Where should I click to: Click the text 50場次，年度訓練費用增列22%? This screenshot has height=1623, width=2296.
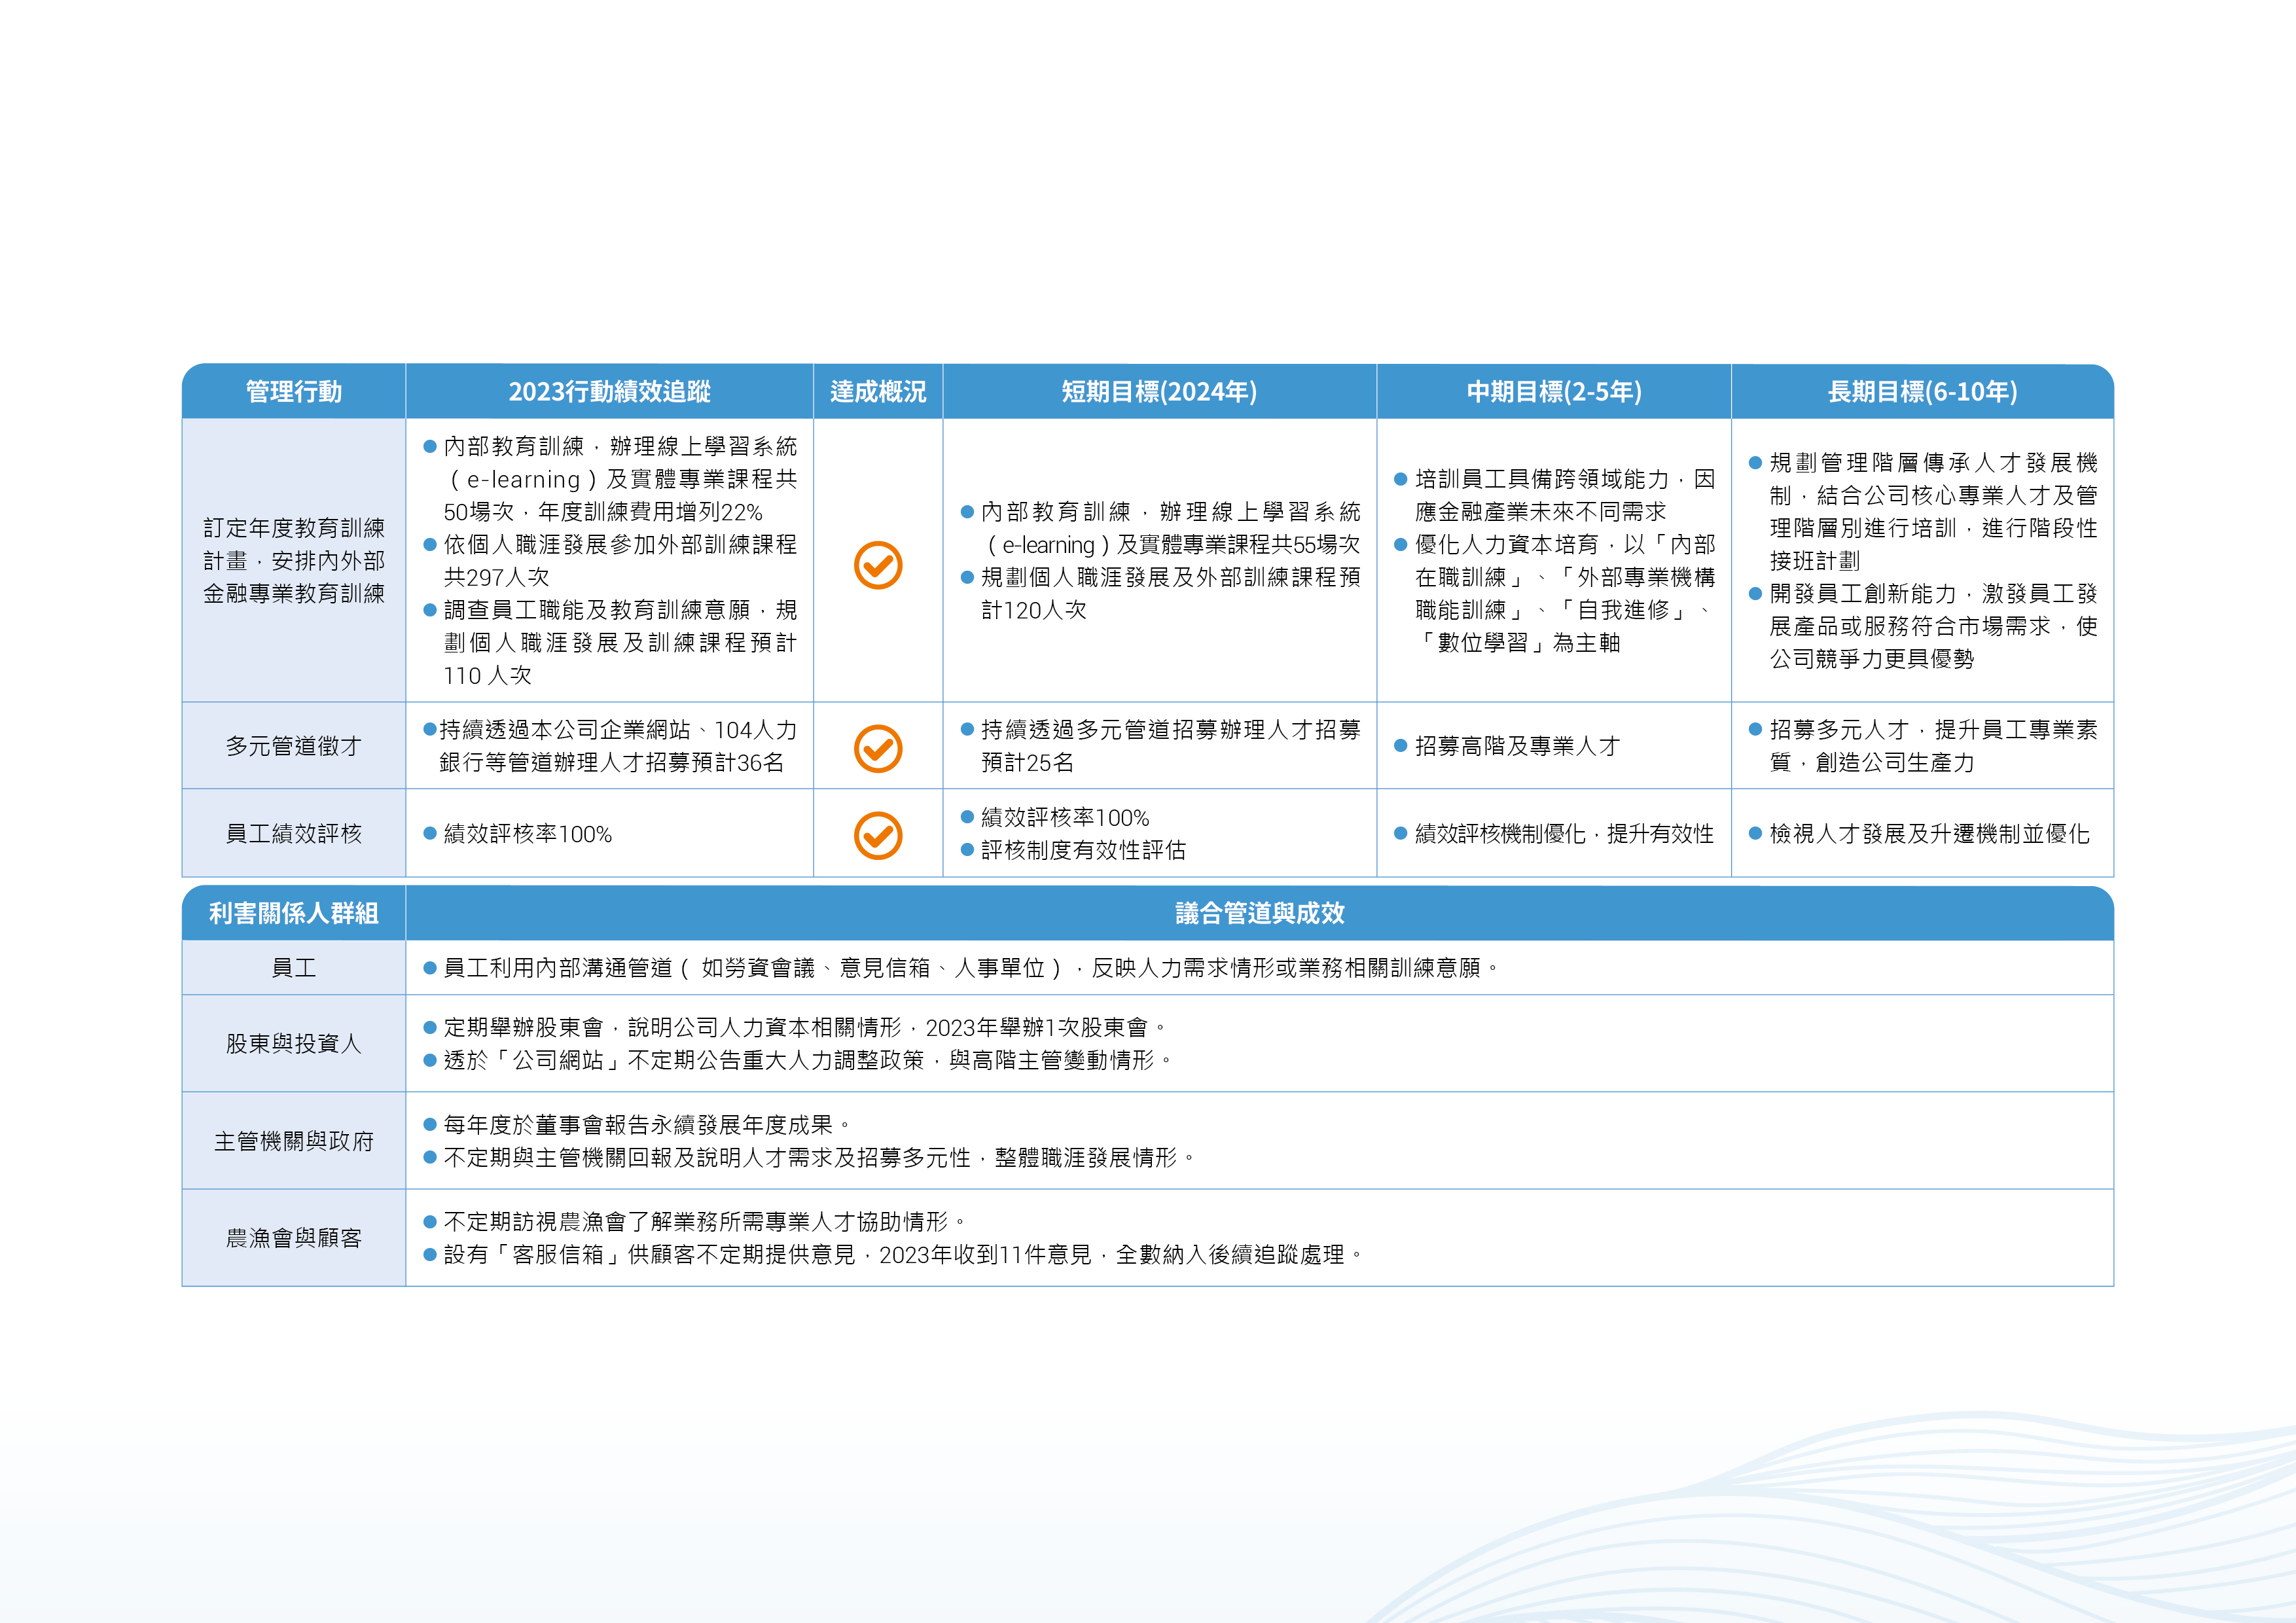coord(603,511)
